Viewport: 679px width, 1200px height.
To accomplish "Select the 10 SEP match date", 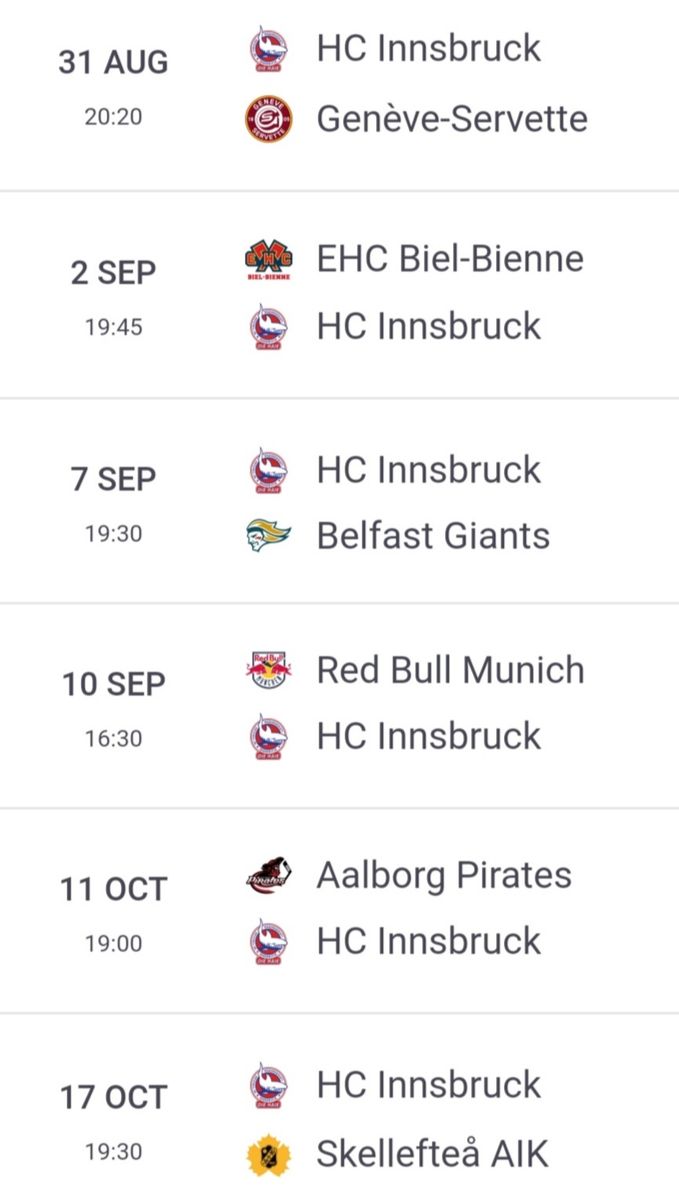I will point(113,685).
